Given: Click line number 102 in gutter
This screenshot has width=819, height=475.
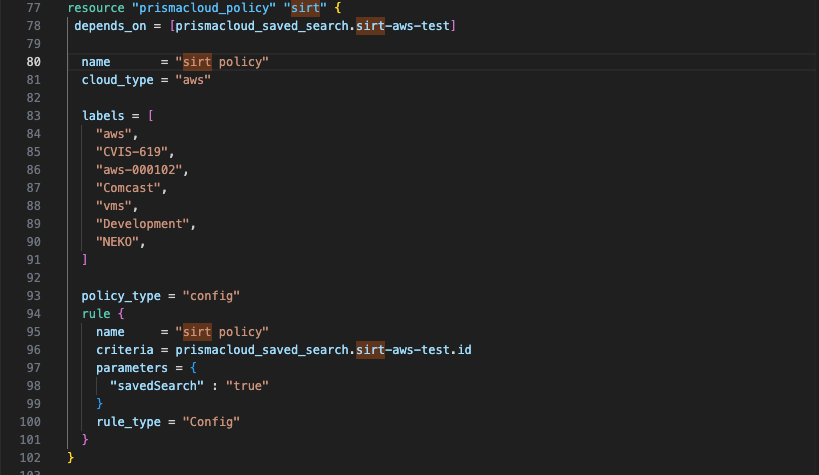Looking at the screenshot, I should [x=30, y=458].
